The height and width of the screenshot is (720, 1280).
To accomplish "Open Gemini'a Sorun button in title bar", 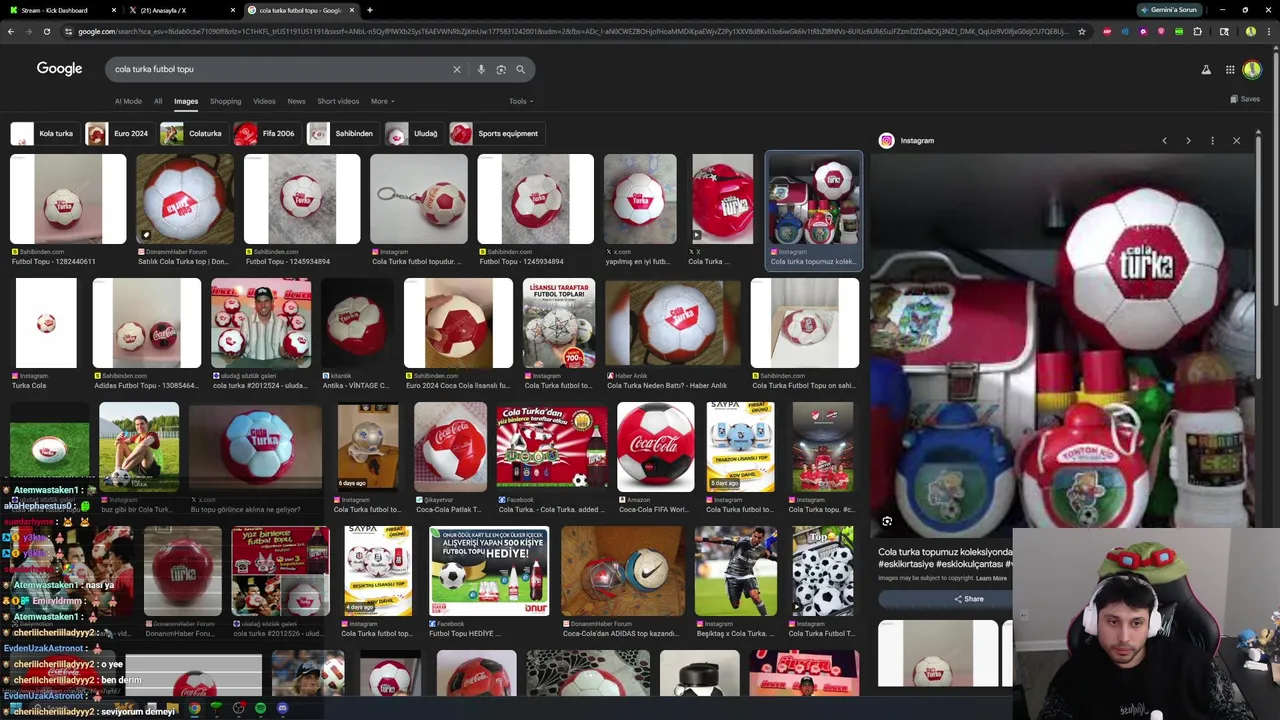I will [x=1168, y=10].
